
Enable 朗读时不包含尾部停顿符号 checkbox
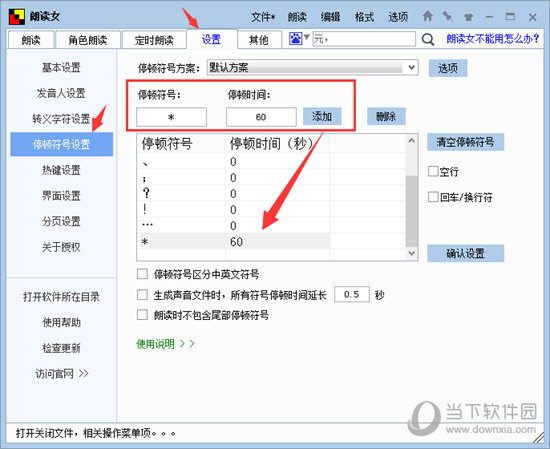(x=142, y=315)
